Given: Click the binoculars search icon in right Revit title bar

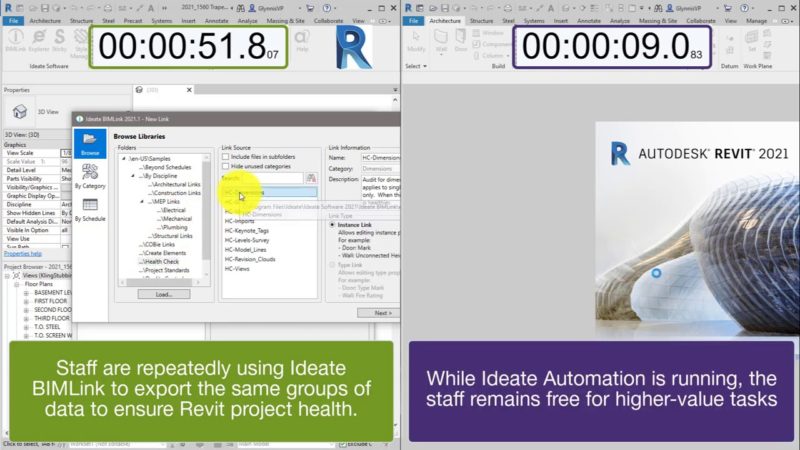Looking at the screenshot, I should click(658, 8).
